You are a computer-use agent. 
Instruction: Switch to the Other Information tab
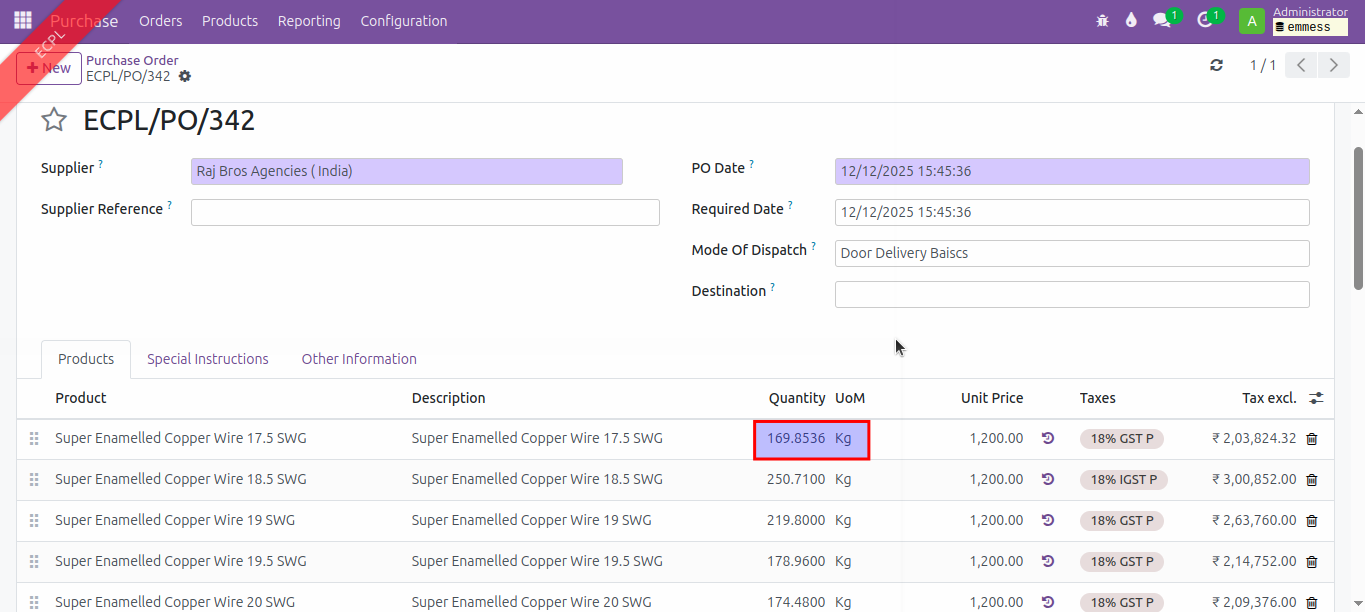[359, 359]
